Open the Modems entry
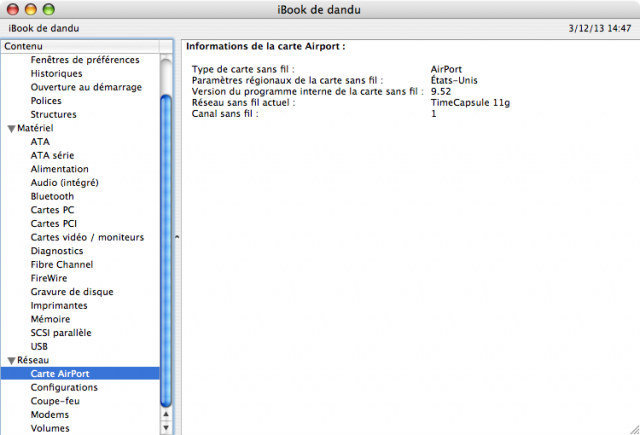 (x=50, y=415)
